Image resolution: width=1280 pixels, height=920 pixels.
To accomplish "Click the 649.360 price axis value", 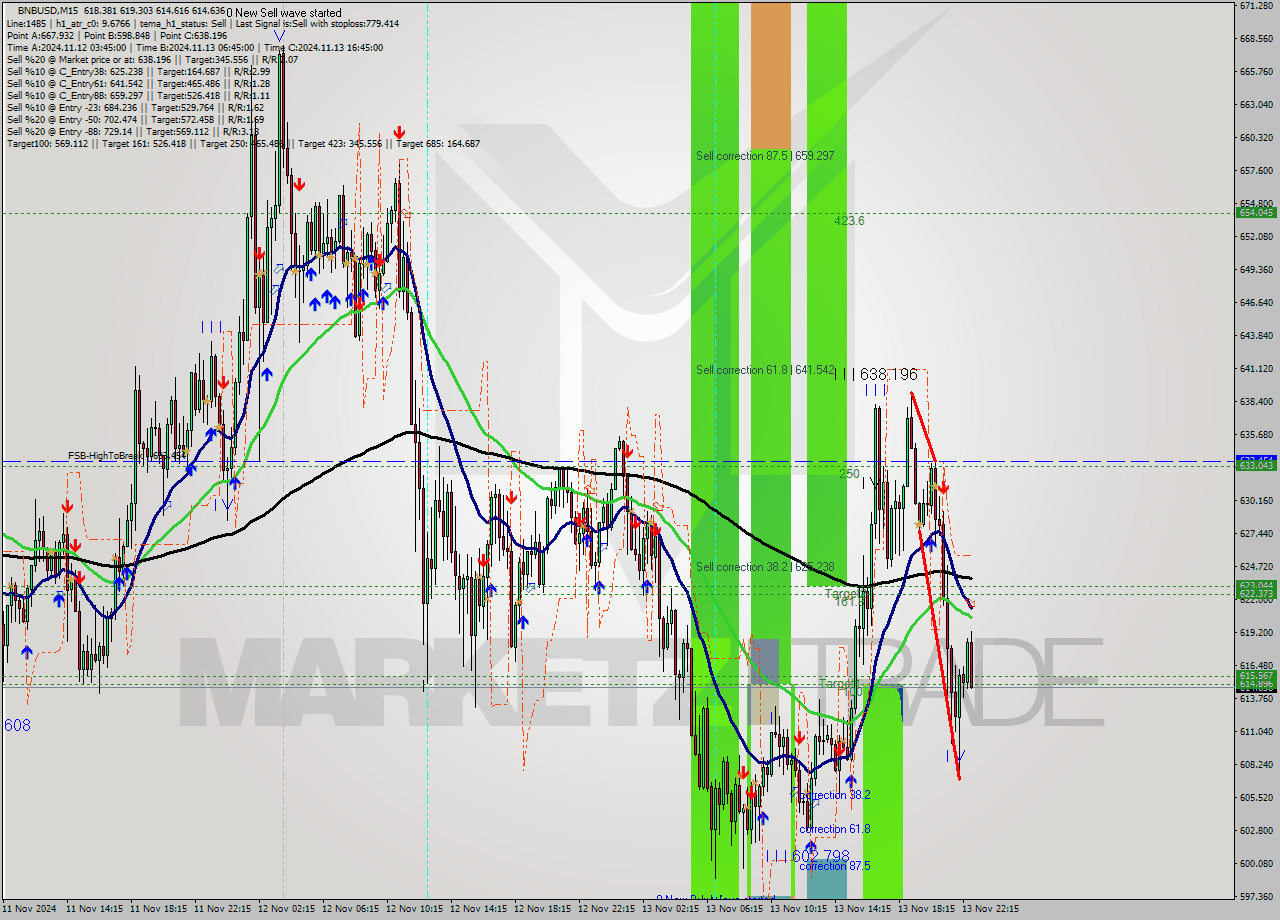I will pos(1256,270).
